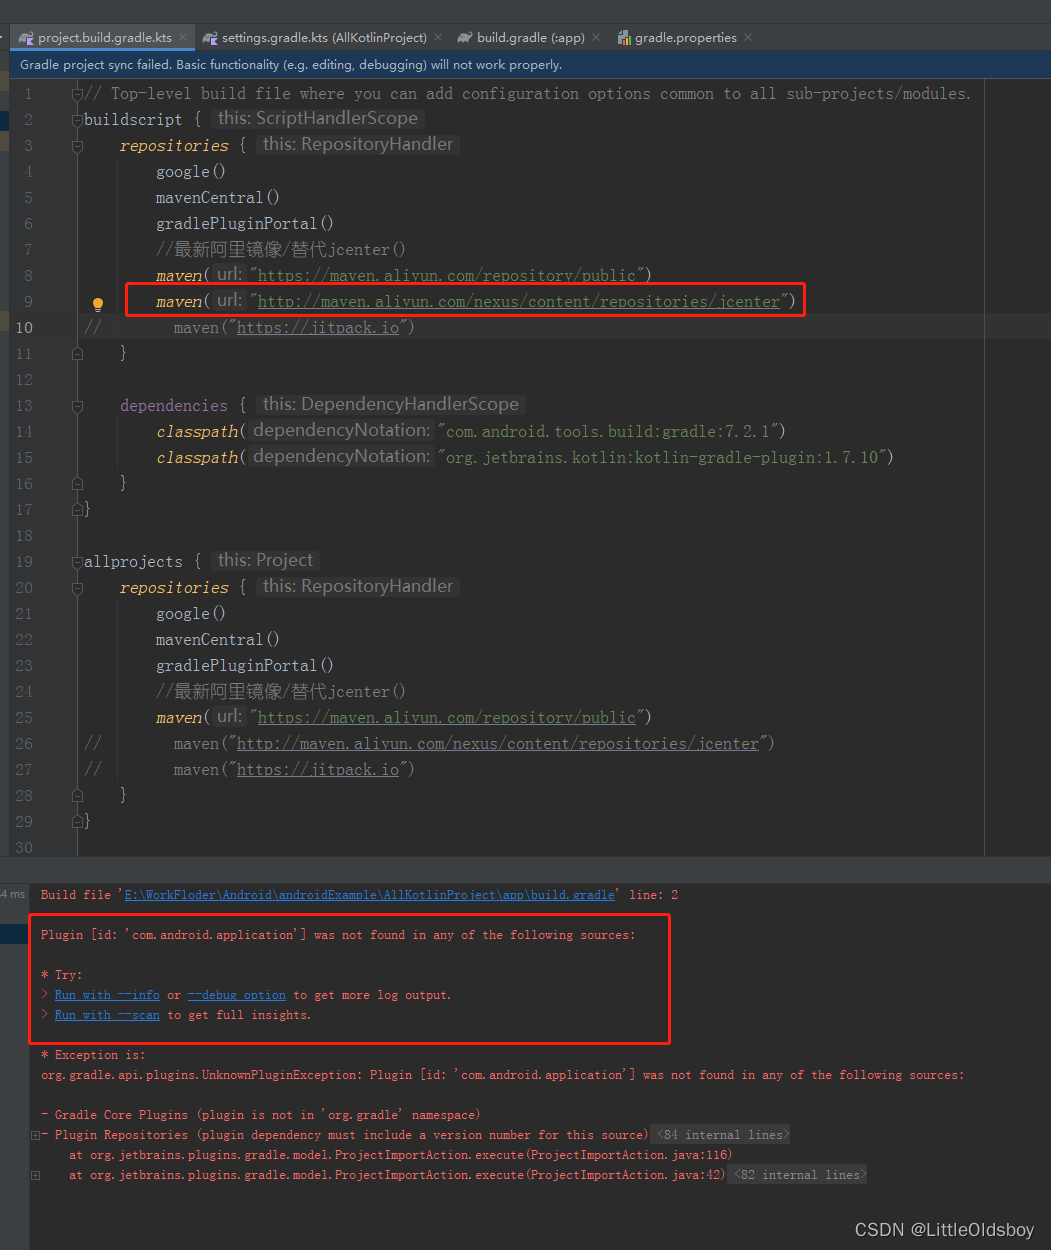Click the ProjectImportAction.java:116 stack trace line
The height and width of the screenshot is (1250, 1051).
(x=400, y=1155)
